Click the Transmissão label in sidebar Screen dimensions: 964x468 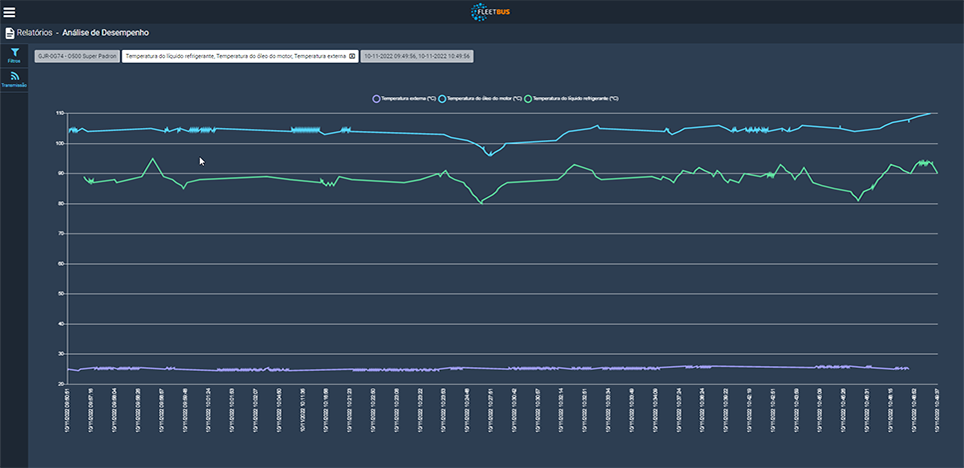14,86
